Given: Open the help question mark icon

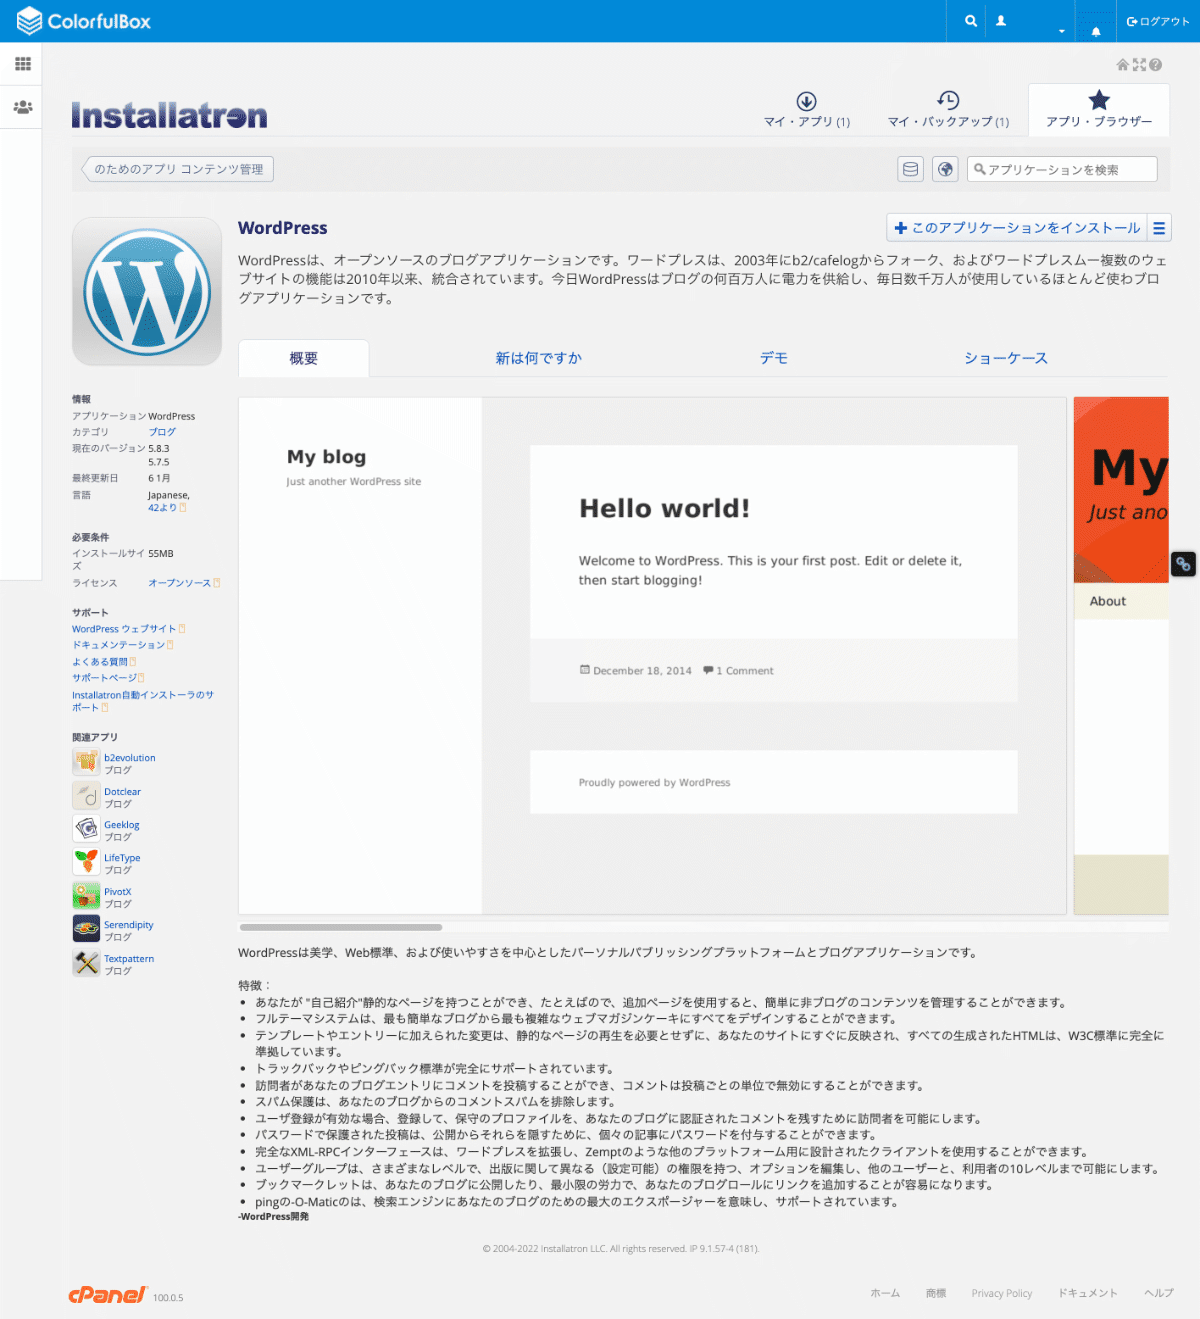Looking at the screenshot, I should tap(1155, 65).
